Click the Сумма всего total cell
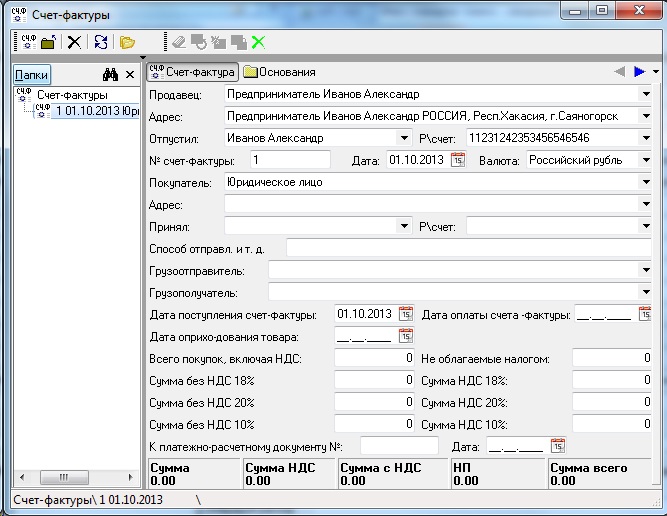Viewport: 667px width, 516px height. [x=600, y=474]
